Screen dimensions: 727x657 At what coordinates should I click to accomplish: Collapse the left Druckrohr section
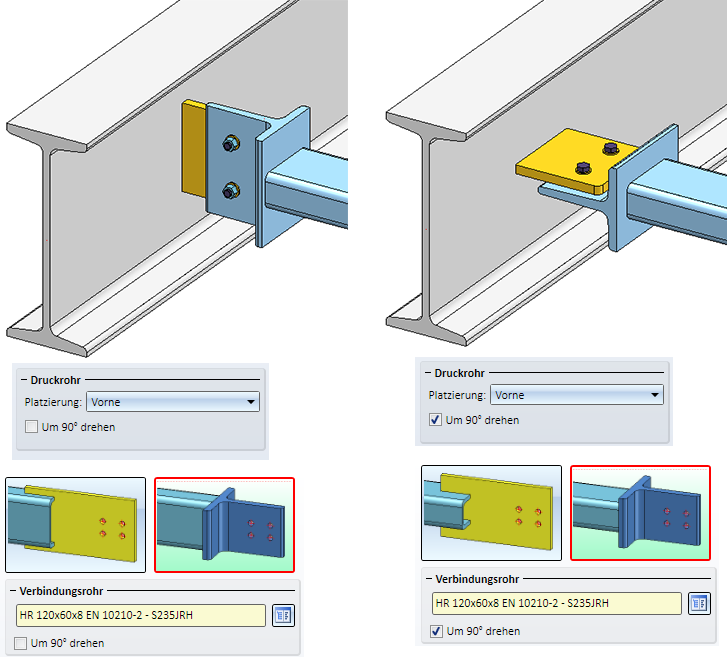pos(24,380)
